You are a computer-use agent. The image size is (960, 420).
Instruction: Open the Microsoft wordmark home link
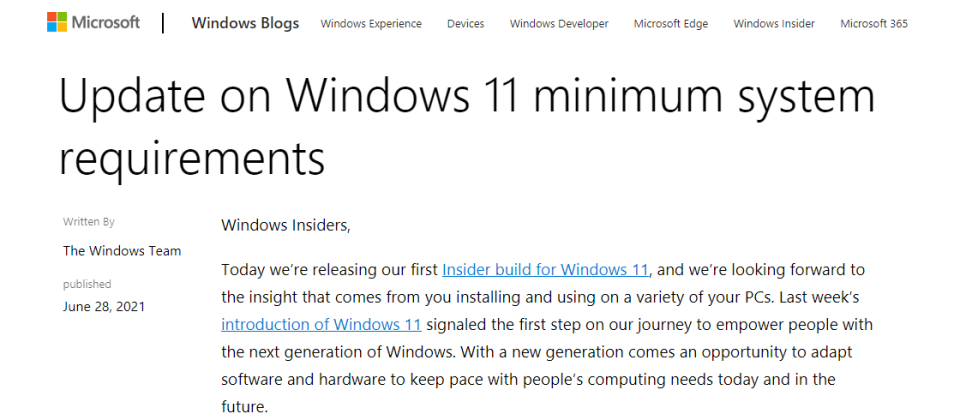tap(106, 23)
